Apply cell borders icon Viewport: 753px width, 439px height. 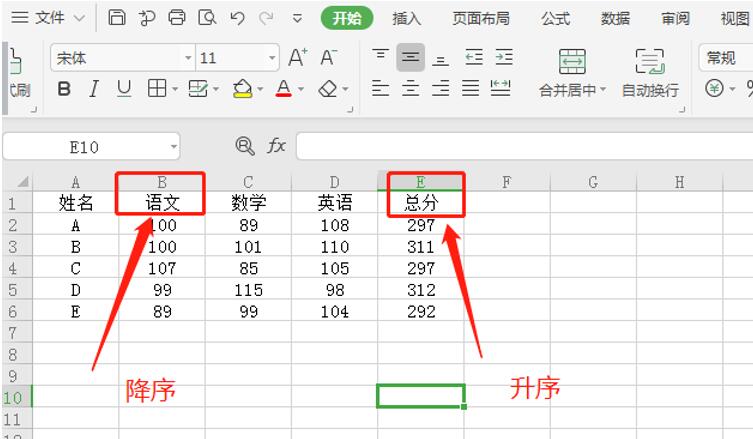tap(157, 88)
